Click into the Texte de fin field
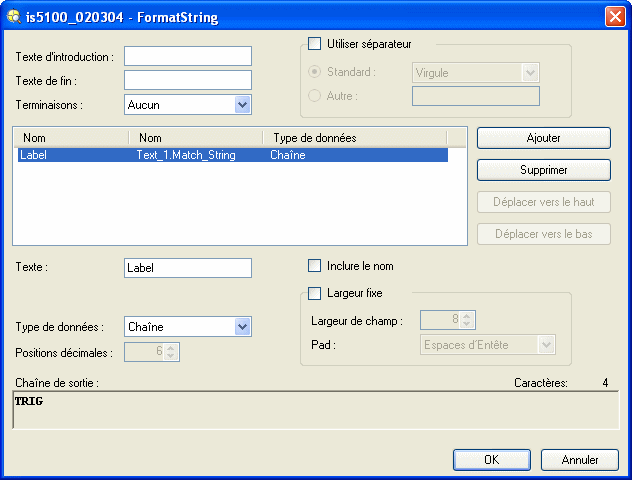The image size is (632, 480). click(187, 80)
